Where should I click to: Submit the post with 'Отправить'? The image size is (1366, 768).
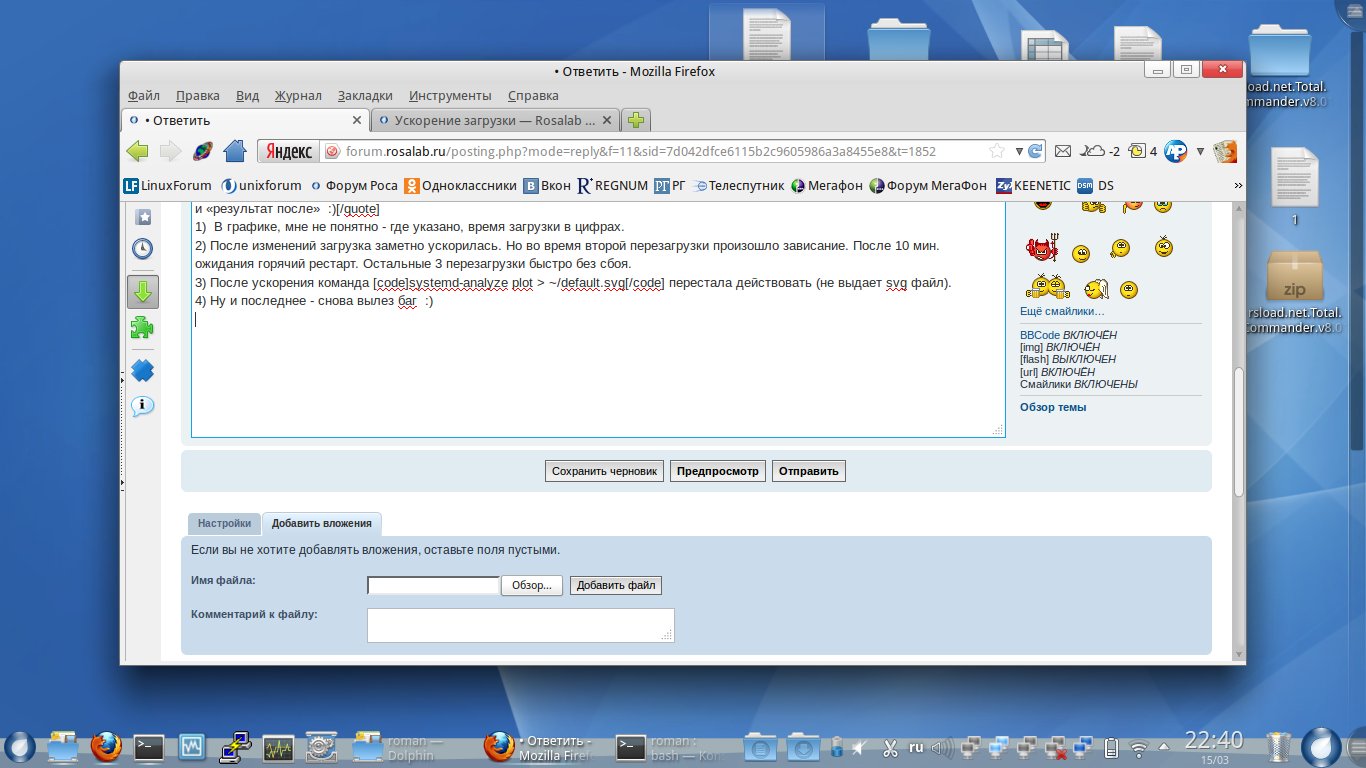click(809, 471)
